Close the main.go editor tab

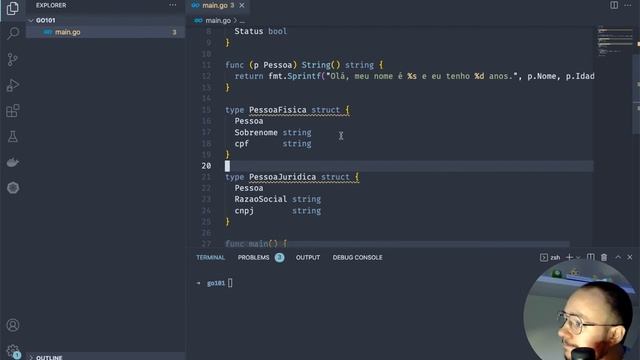242,5
